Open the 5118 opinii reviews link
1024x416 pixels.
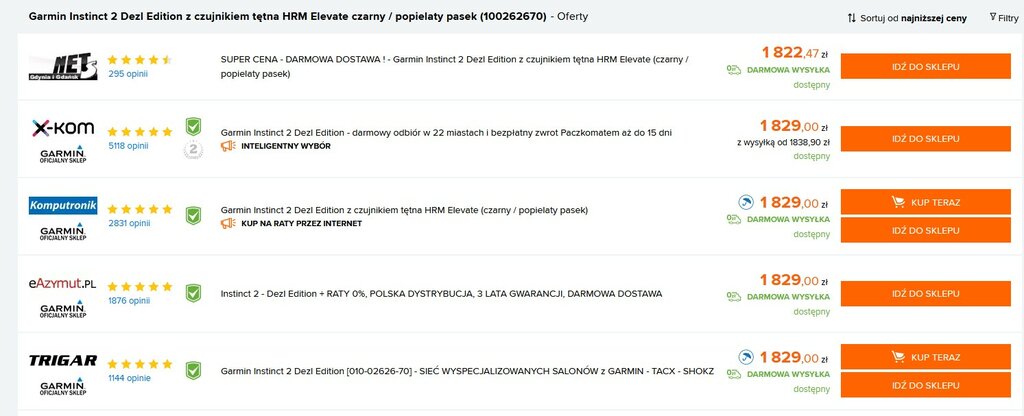pos(128,146)
